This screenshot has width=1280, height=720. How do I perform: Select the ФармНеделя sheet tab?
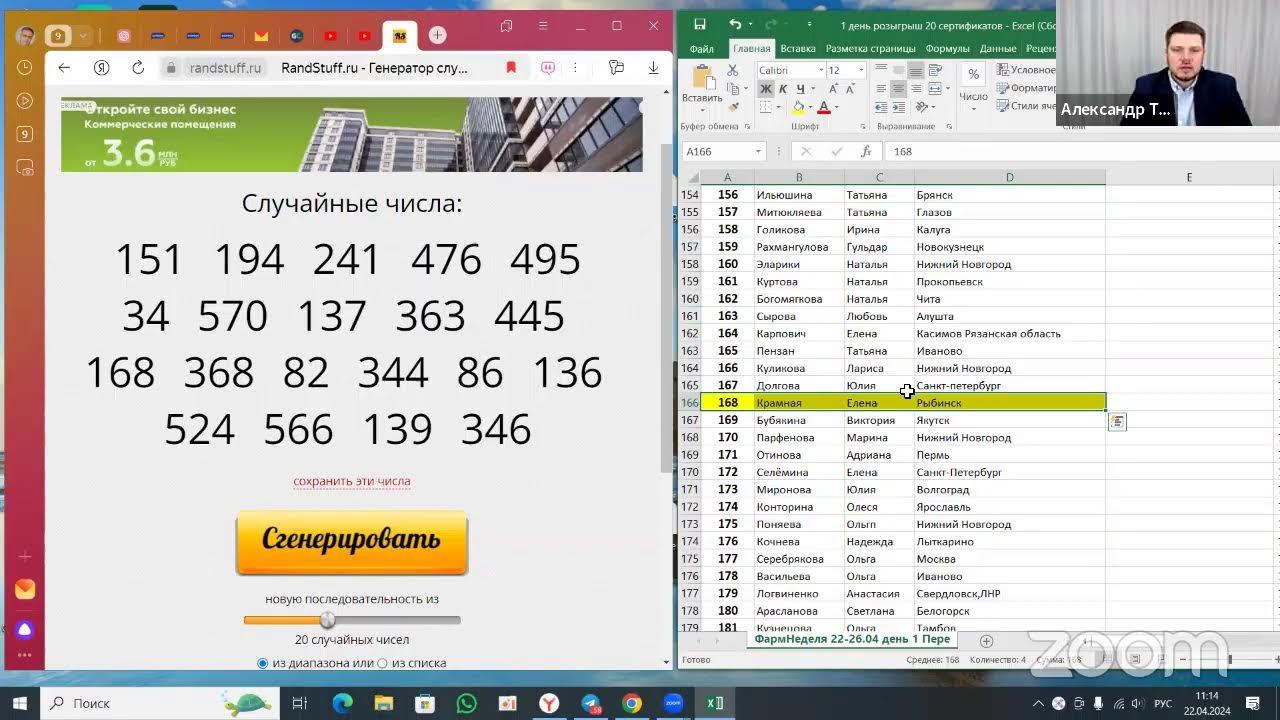[852, 639]
